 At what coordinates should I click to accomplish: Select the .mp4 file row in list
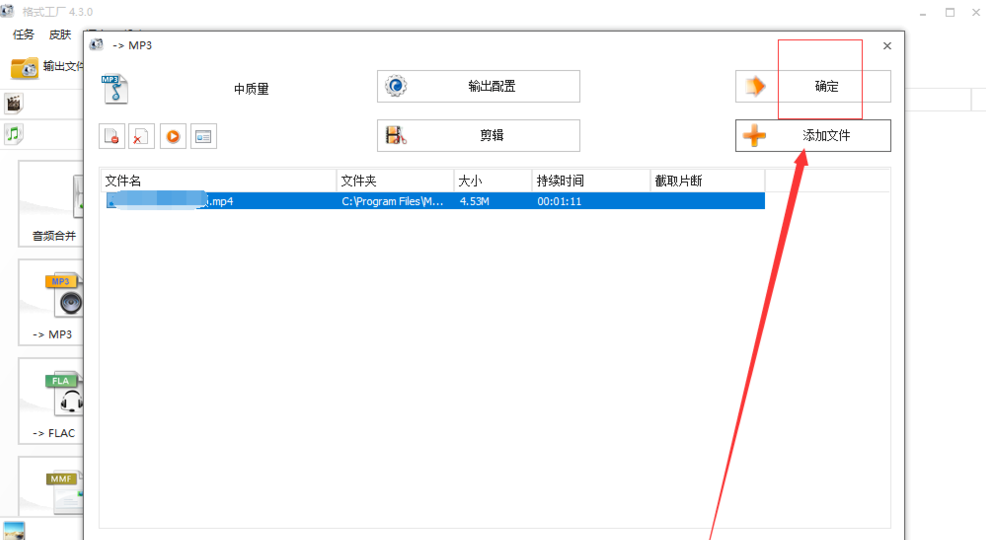[435, 201]
